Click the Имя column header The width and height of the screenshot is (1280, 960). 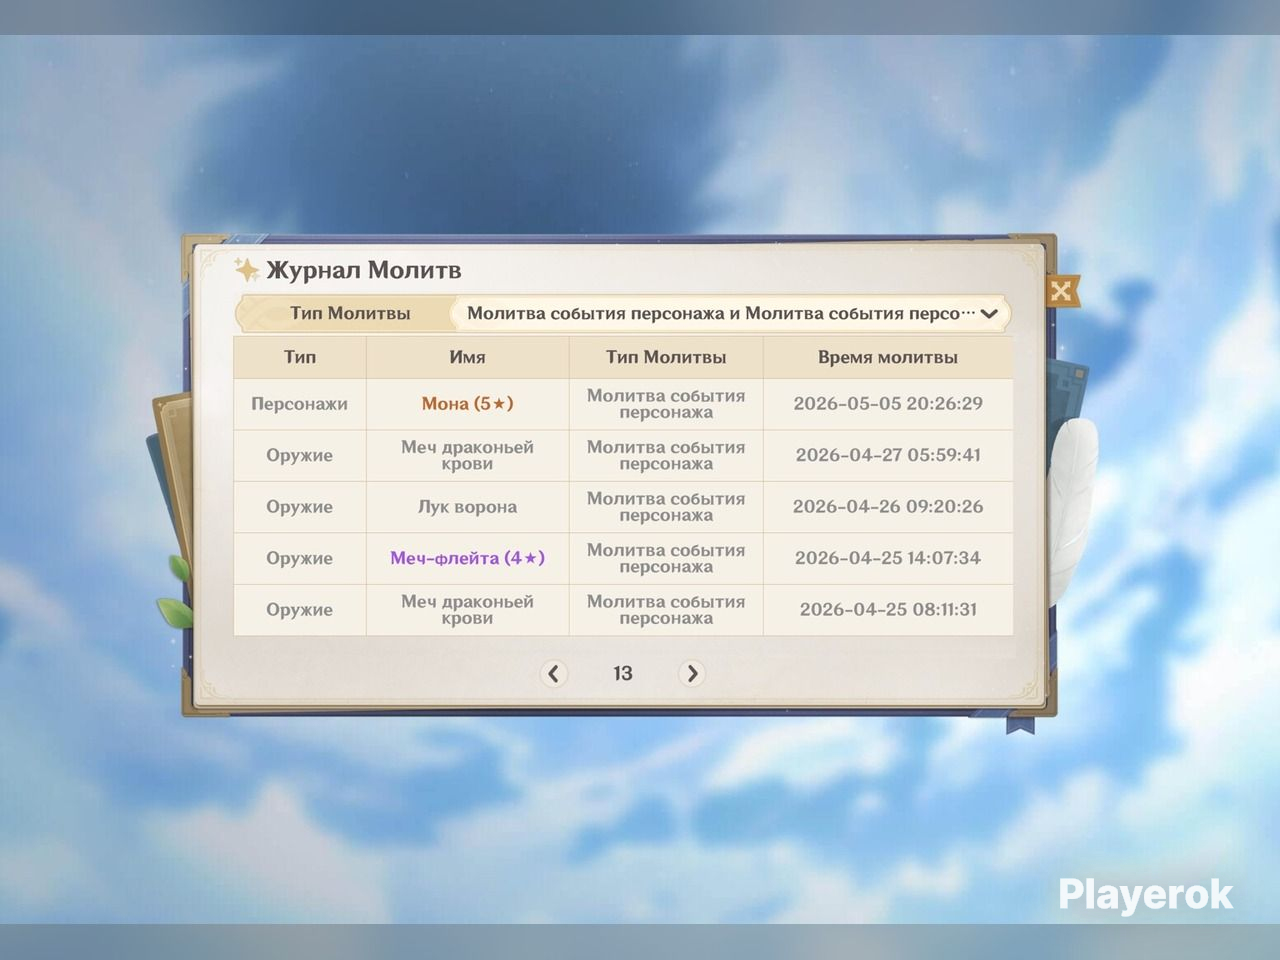point(467,357)
